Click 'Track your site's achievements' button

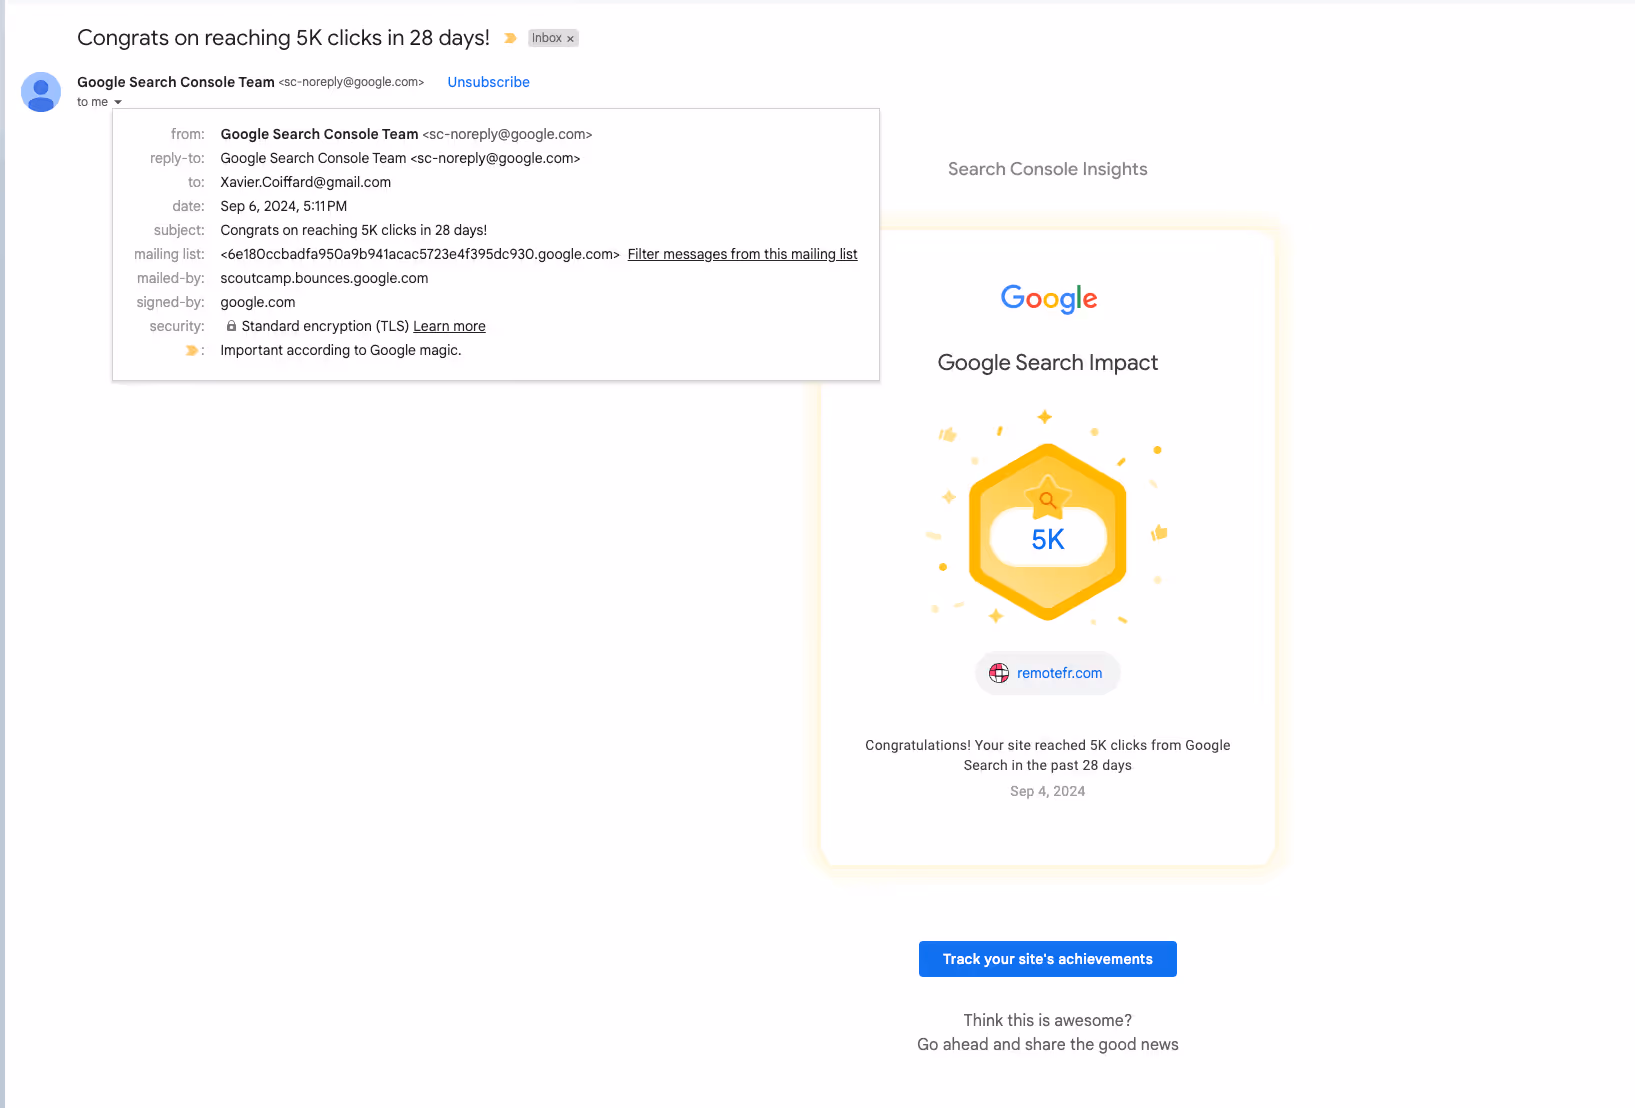(1047, 959)
